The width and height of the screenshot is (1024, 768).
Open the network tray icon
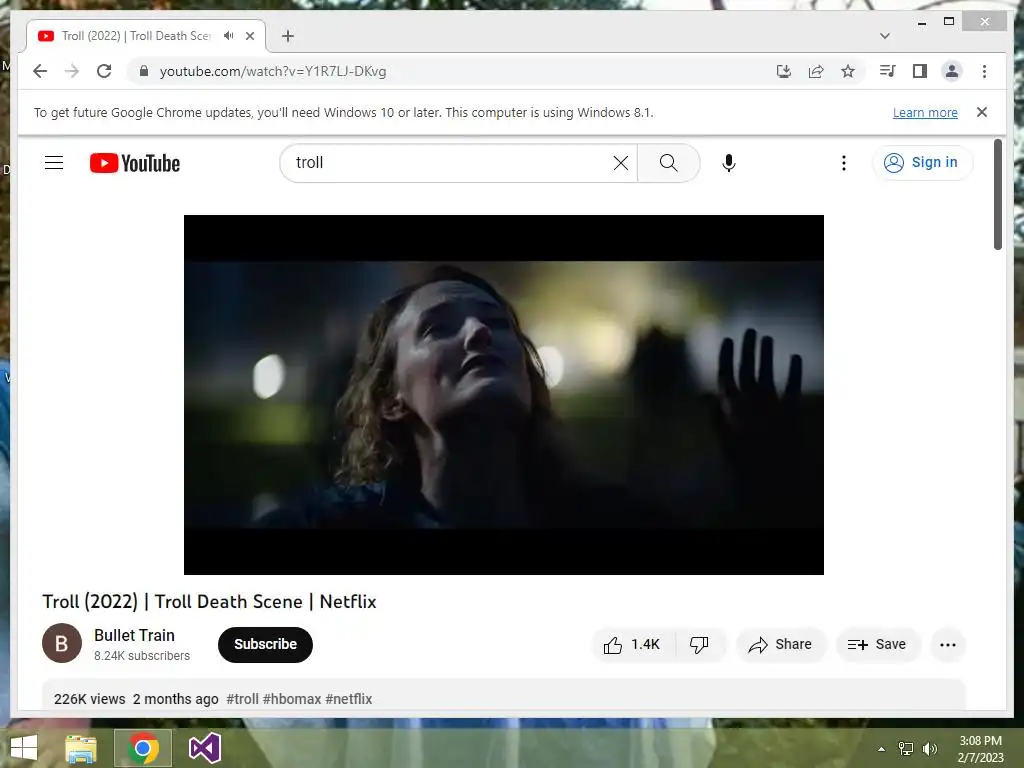click(905, 749)
